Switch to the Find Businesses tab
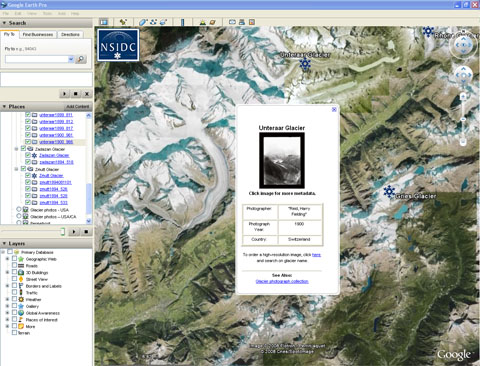Screen dimensions: 480x366 pos(38,34)
